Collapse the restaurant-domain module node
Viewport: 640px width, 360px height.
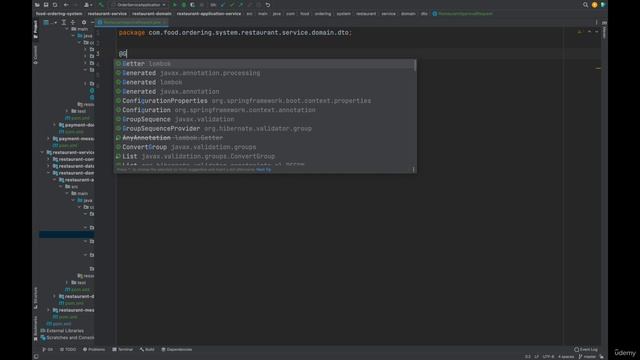49,173
